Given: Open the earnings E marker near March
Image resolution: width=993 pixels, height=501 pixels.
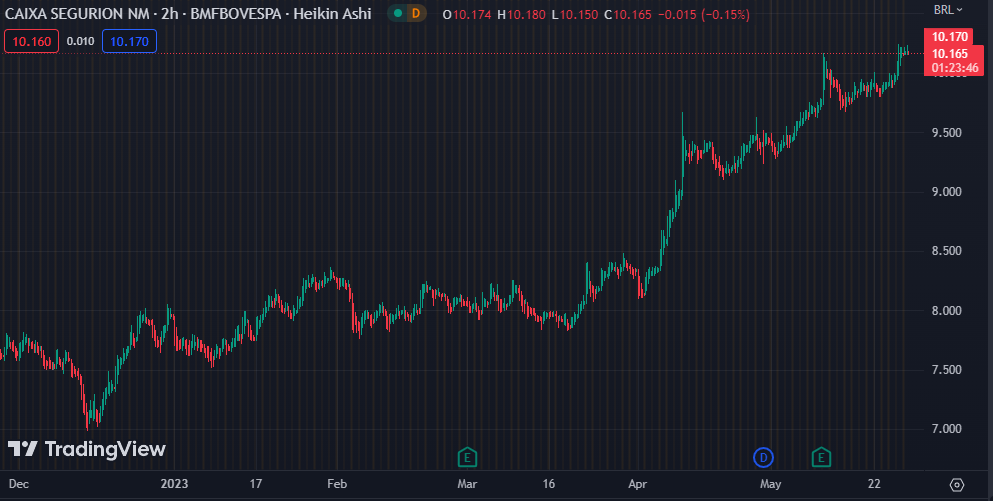Looking at the screenshot, I should (467, 456).
